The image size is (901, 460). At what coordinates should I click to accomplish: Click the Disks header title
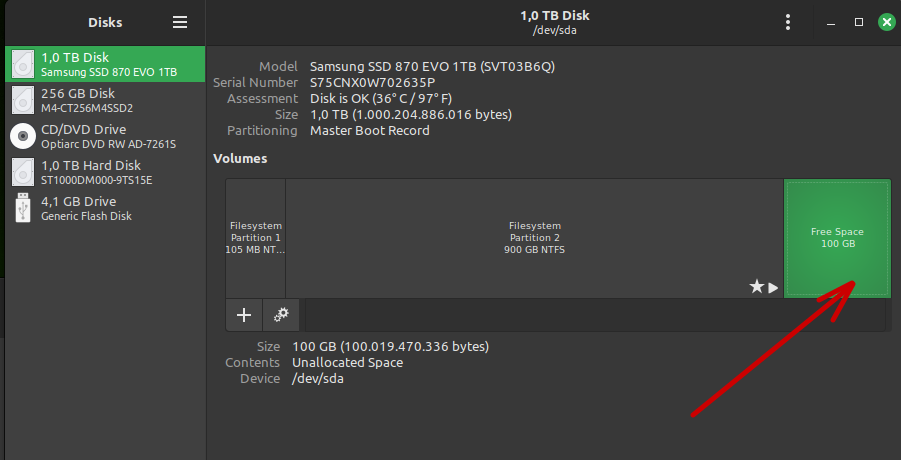click(105, 22)
